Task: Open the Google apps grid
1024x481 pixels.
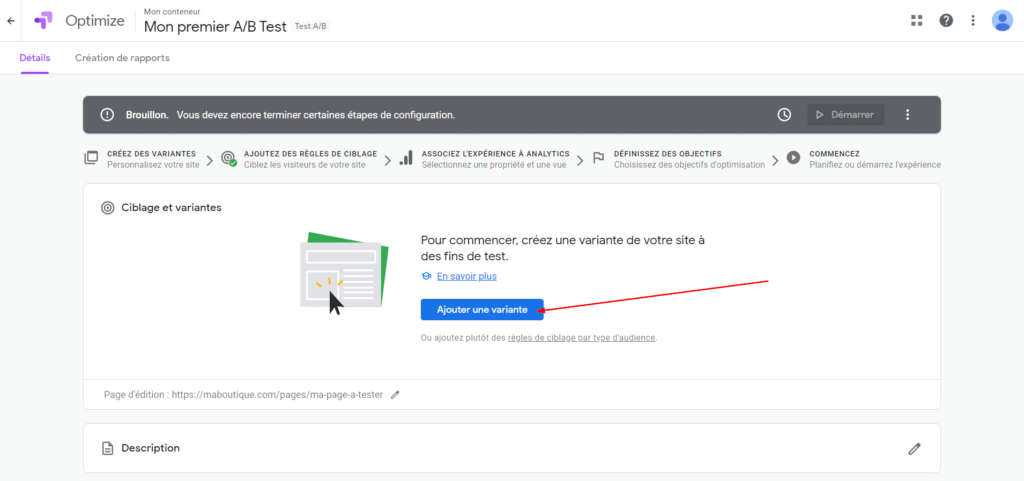Action: [916, 21]
